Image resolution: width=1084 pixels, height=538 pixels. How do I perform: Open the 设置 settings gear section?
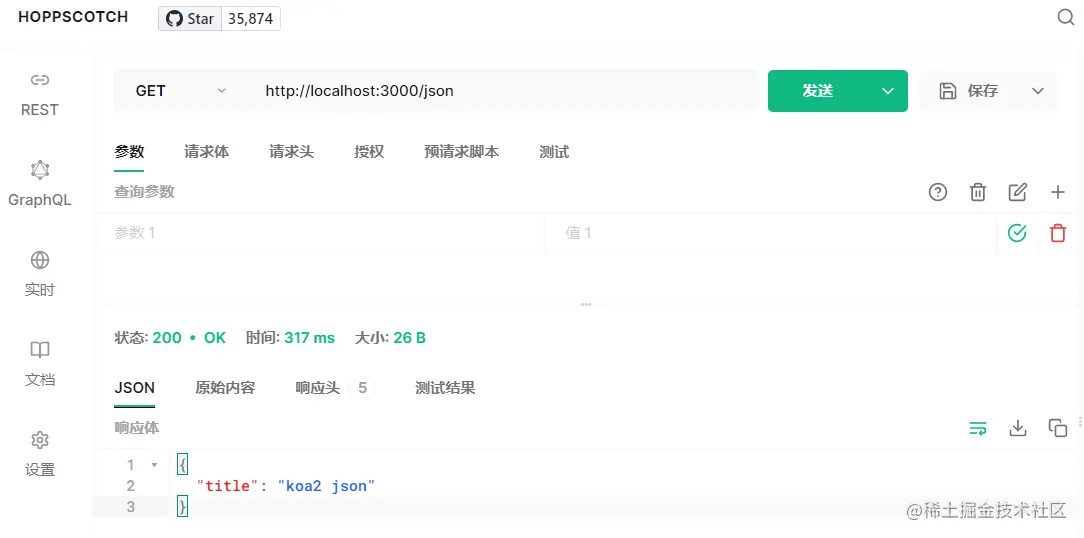pyautogui.click(x=39, y=454)
